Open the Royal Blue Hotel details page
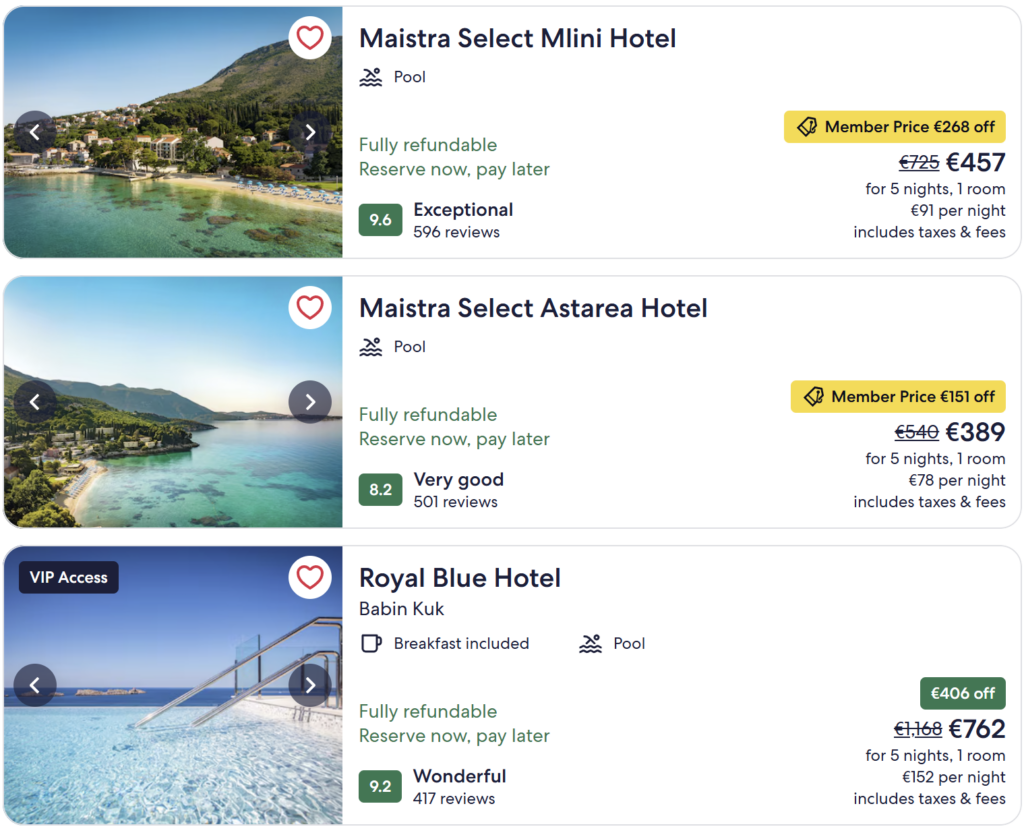 pos(460,578)
